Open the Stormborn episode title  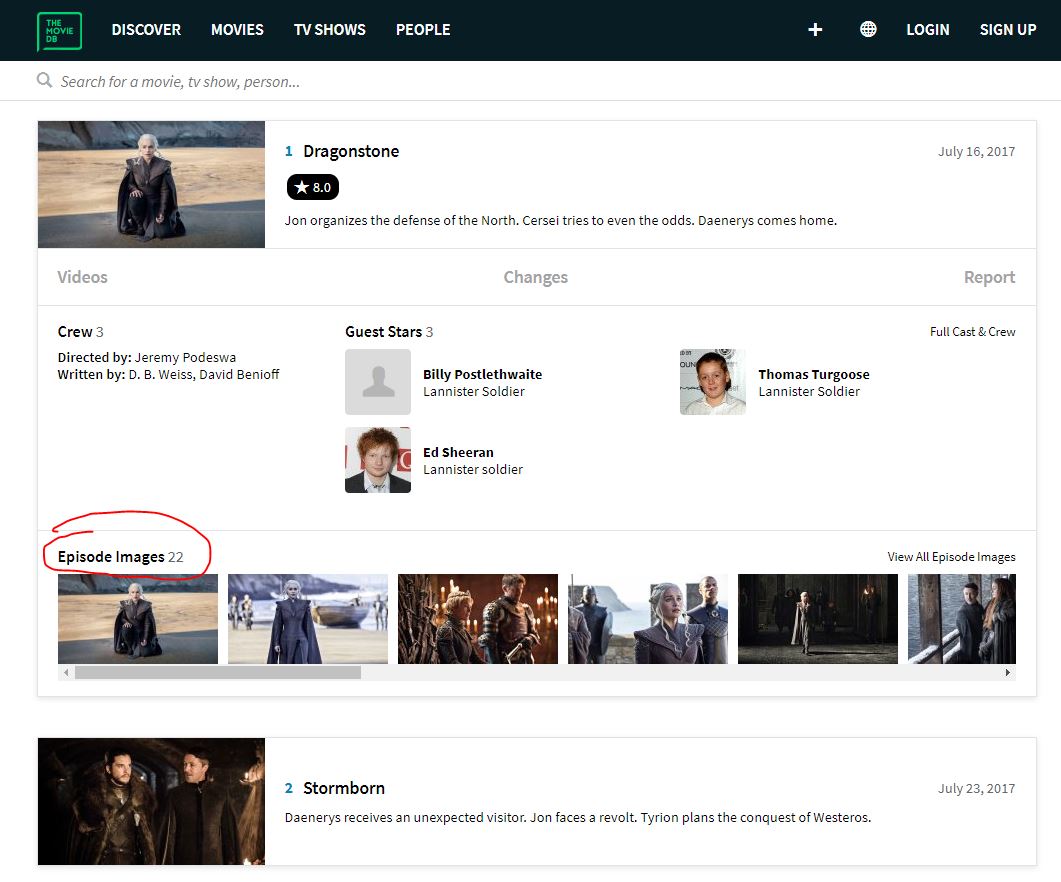(344, 788)
